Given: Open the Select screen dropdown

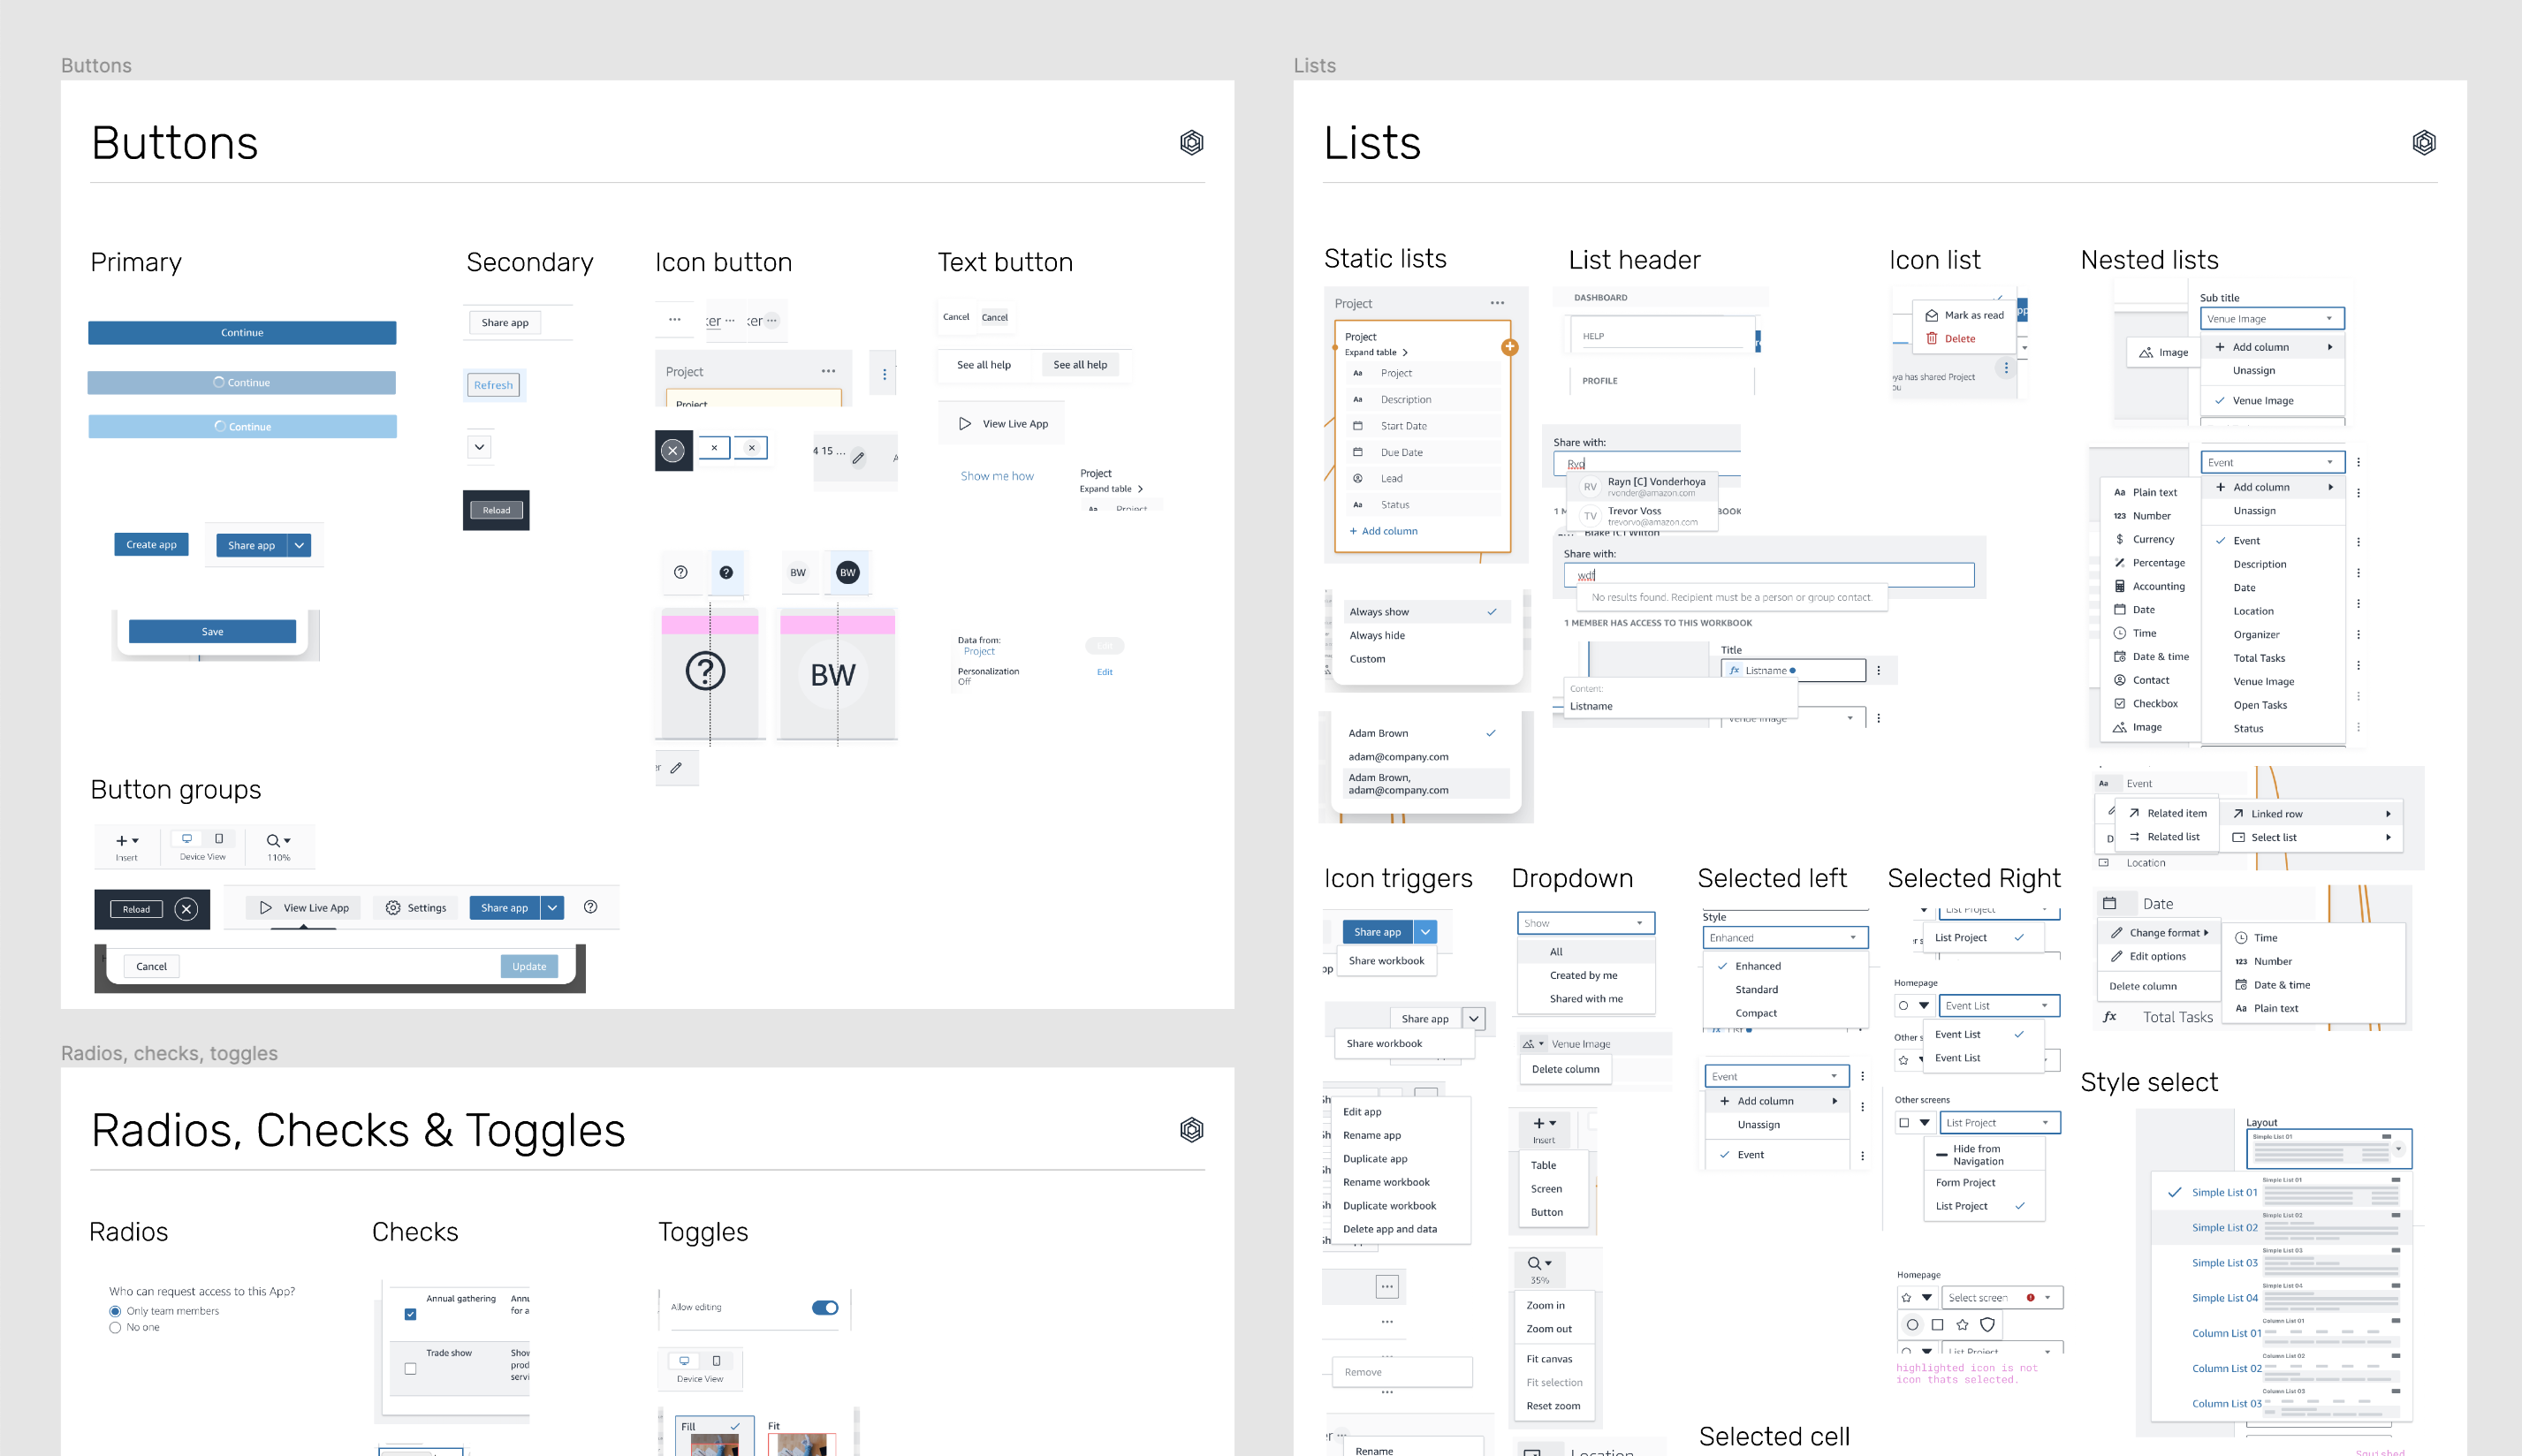Looking at the screenshot, I should (2002, 1298).
